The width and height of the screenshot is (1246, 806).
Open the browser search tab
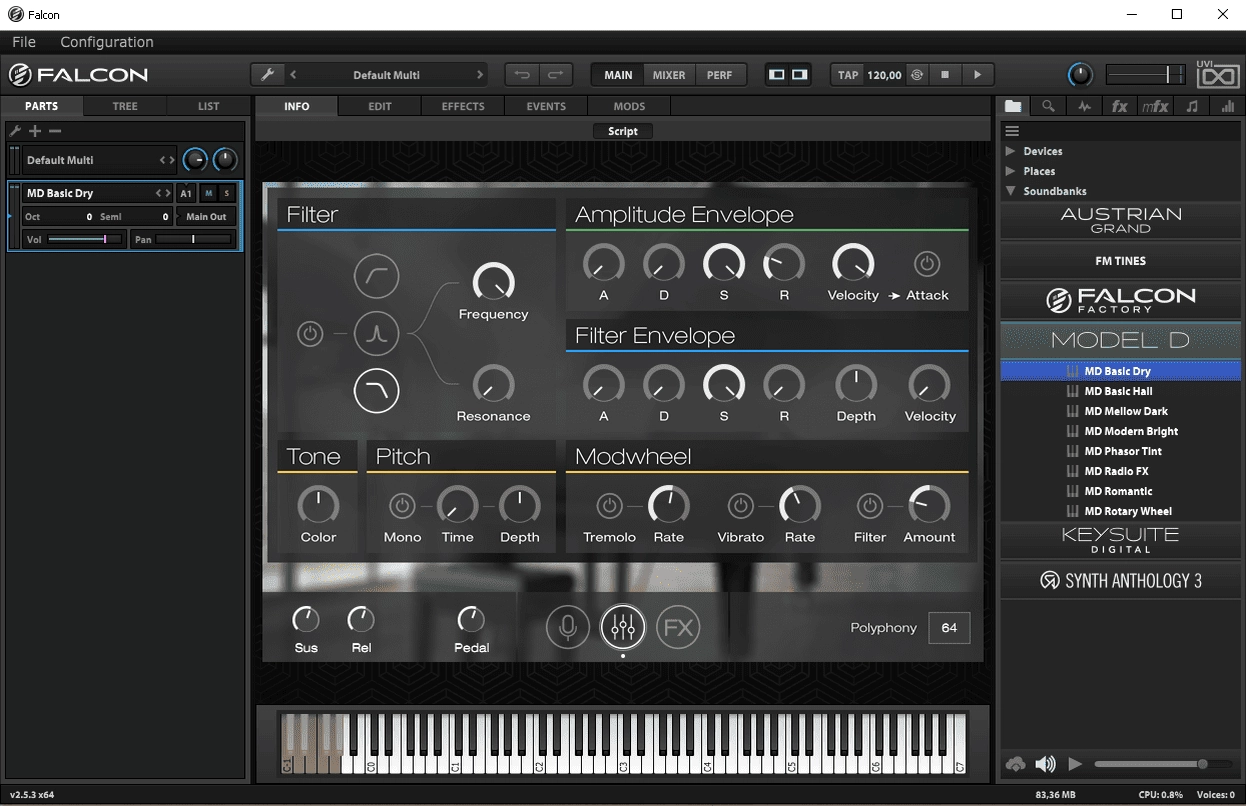(1048, 106)
